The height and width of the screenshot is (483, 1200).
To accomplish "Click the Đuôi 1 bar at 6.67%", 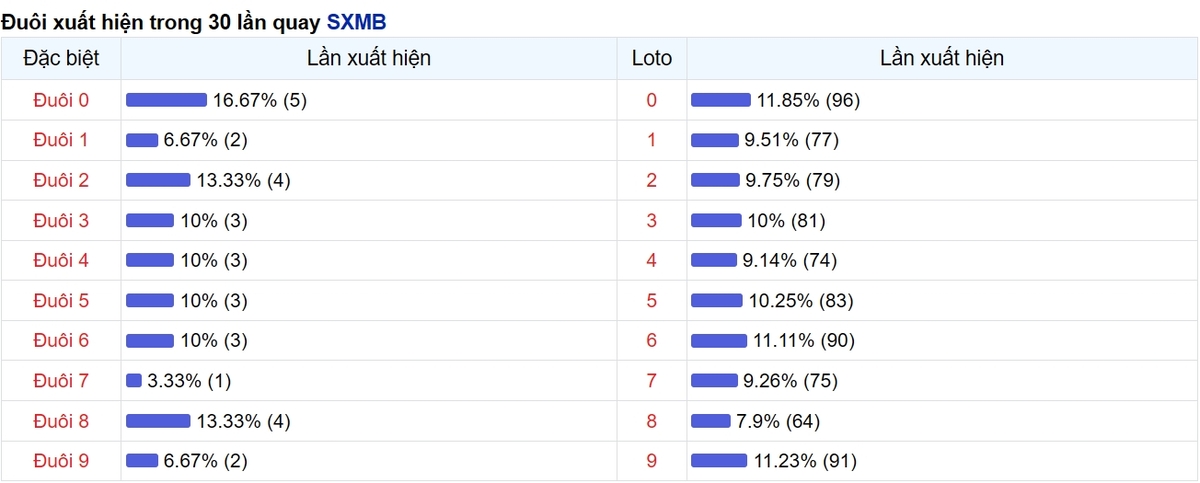I will (x=142, y=140).
